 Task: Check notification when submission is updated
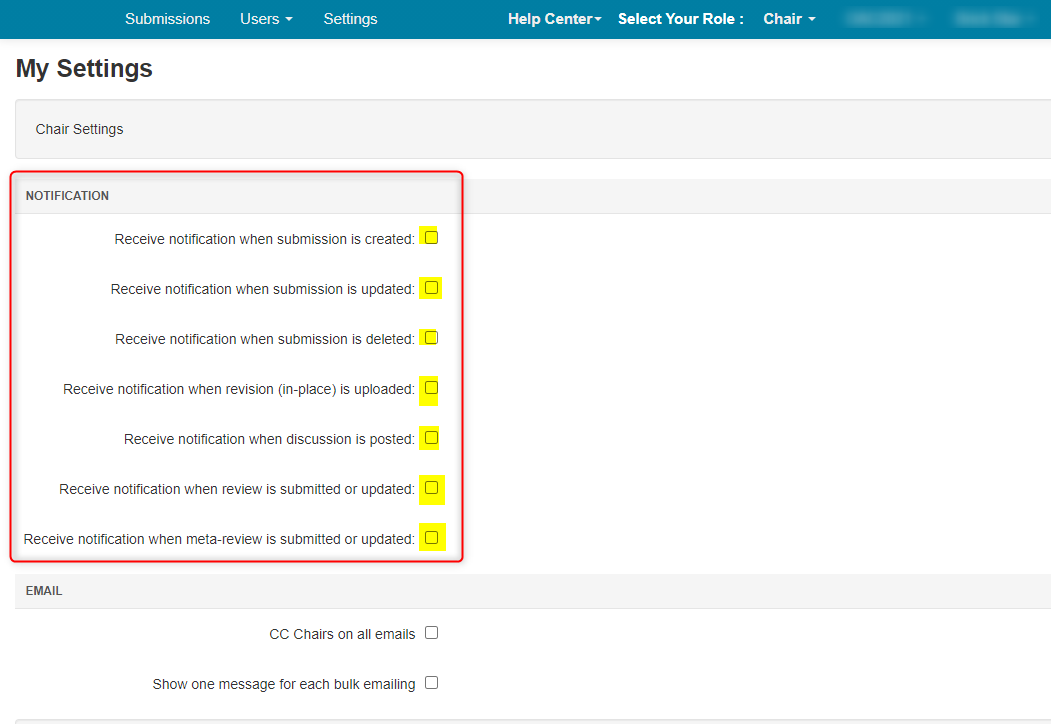click(431, 288)
